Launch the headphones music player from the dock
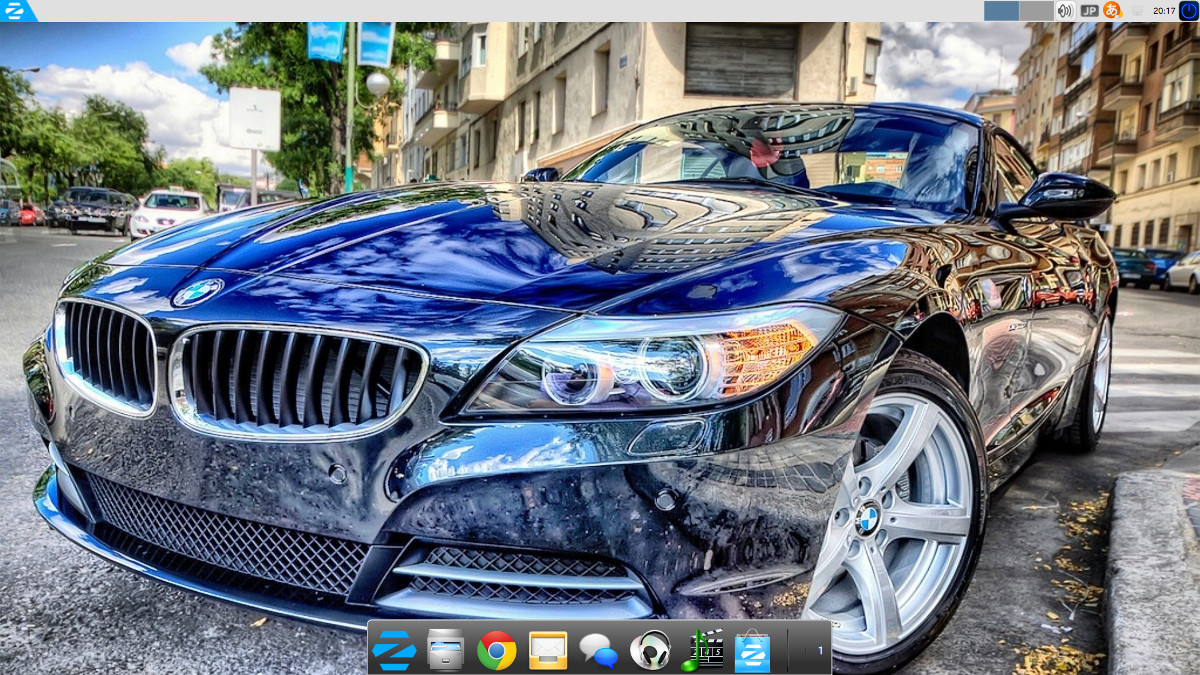The image size is (1200, 675). (650, 650)
